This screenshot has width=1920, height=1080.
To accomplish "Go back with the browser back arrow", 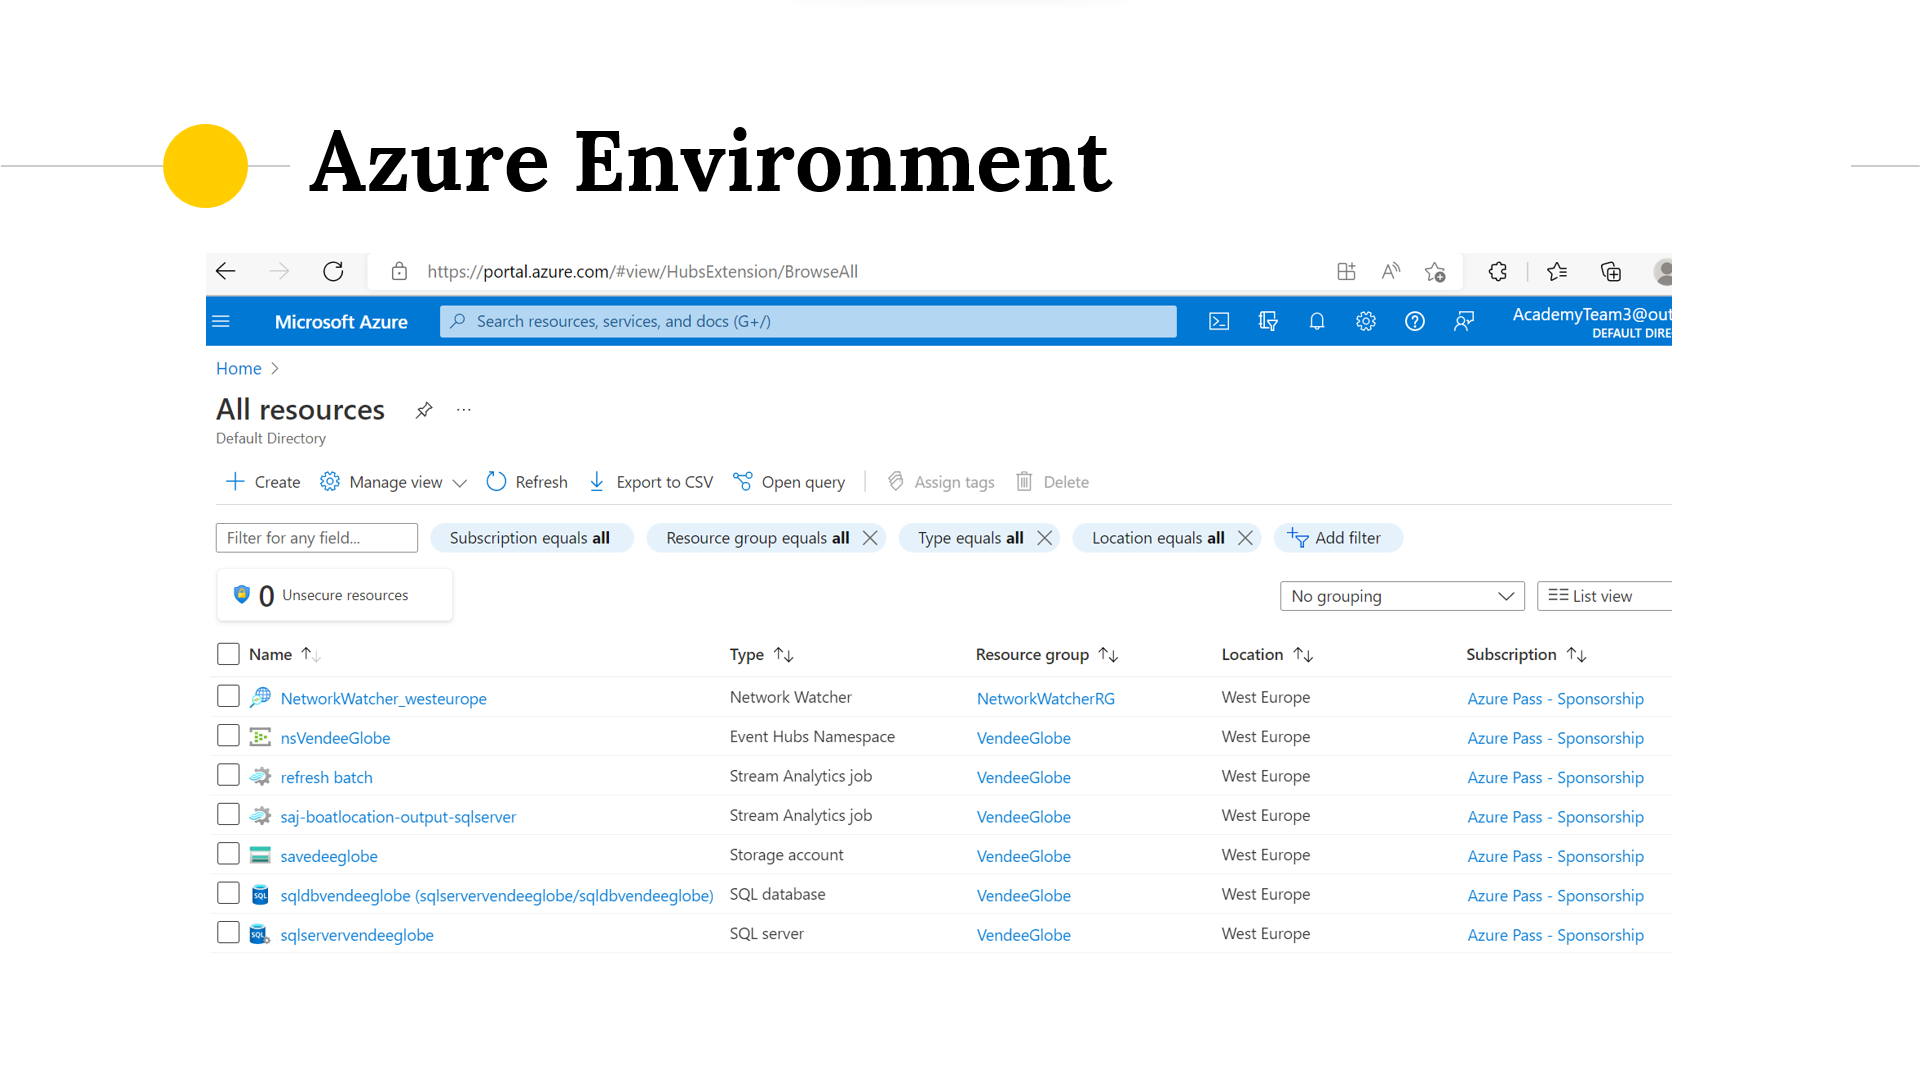I will coord(226,271).
